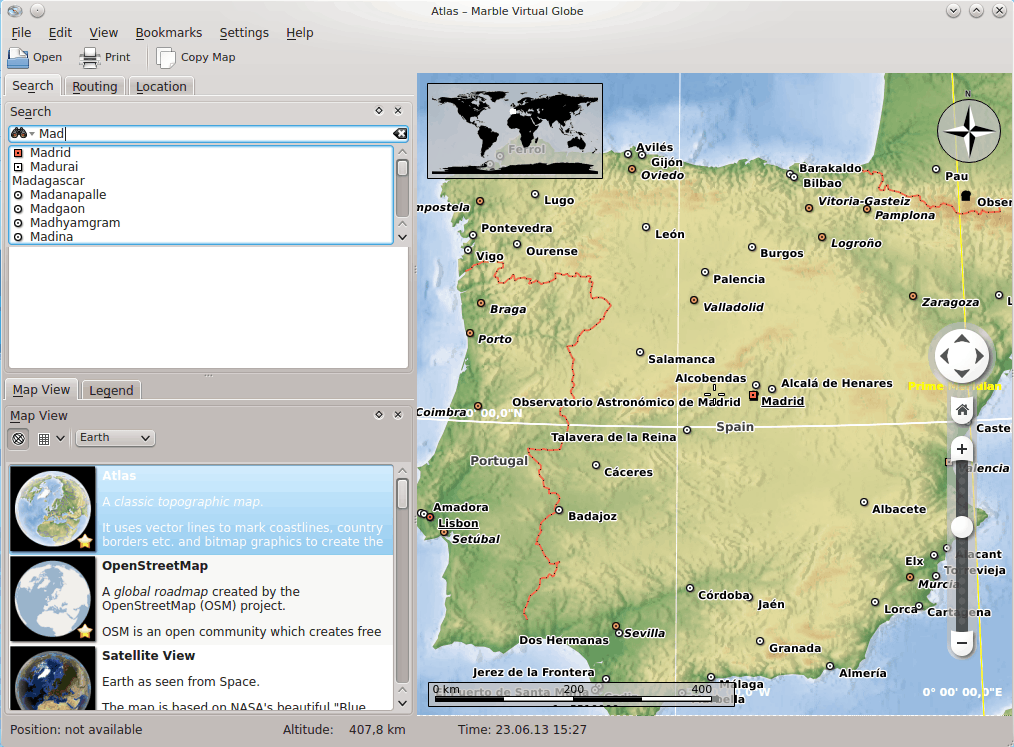Viewport: 1014px width, 747px height.
Task: Close the Search panel
Action: click(398, 111)
